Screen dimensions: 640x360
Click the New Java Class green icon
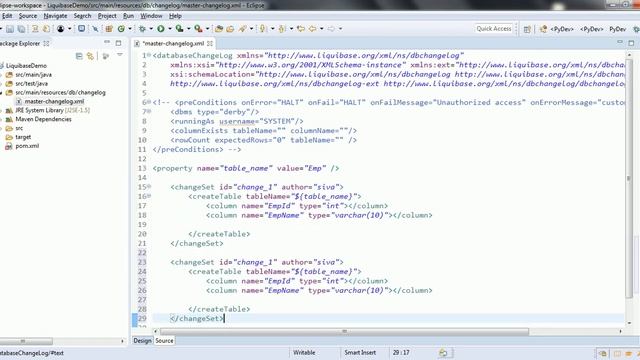[121, 29]
